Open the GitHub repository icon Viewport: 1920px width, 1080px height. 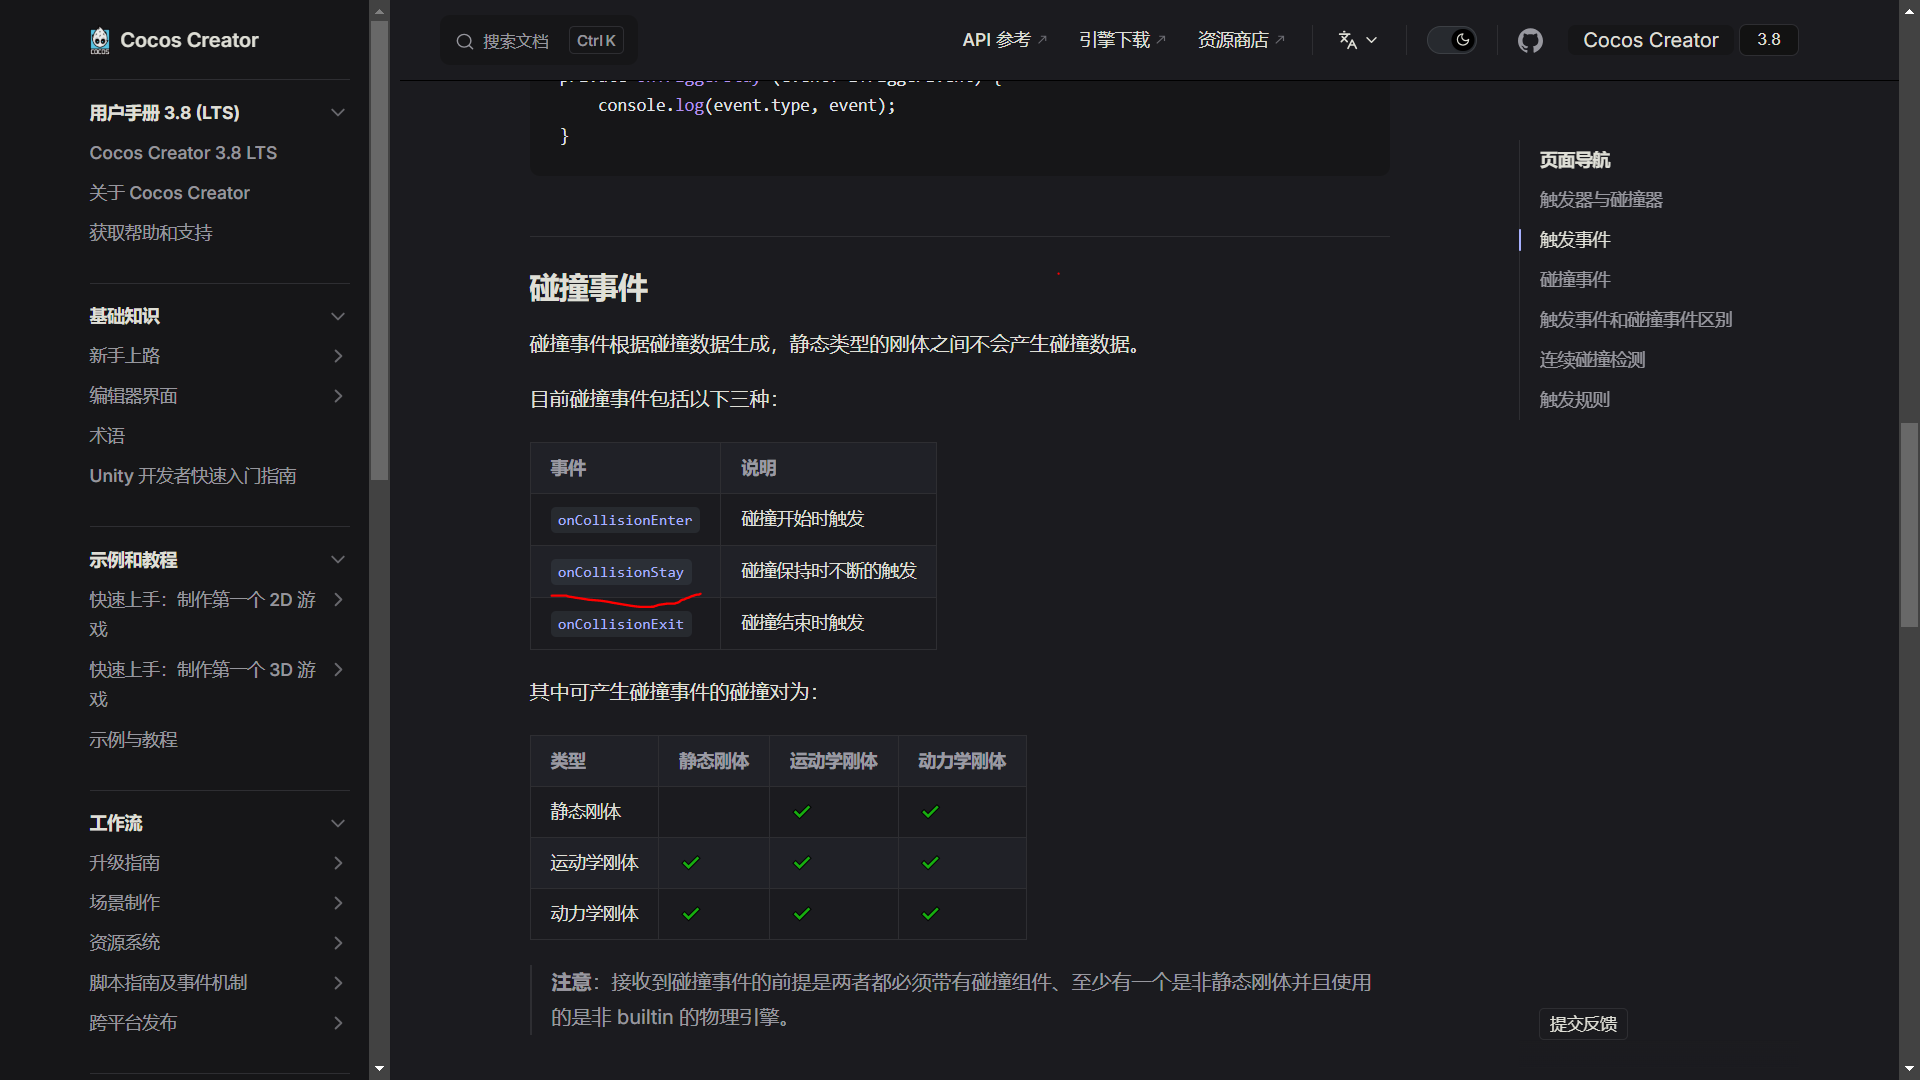tap(1530, 40)
